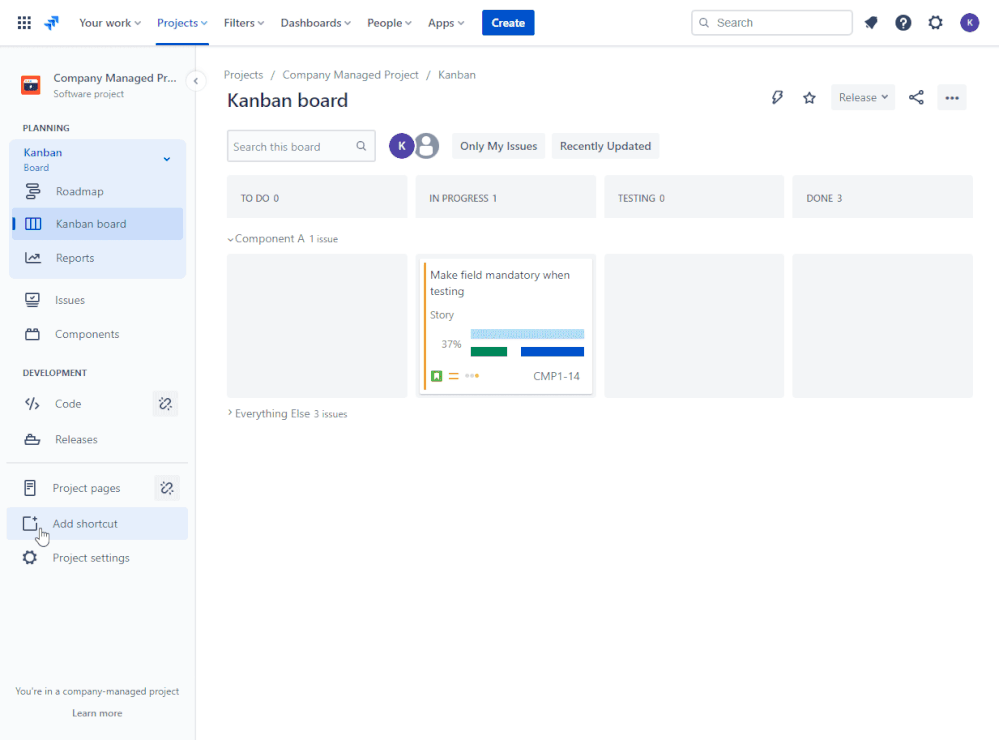Click the automation lightning bolt icon
This screenshot has height=740, width=999.
777,98
